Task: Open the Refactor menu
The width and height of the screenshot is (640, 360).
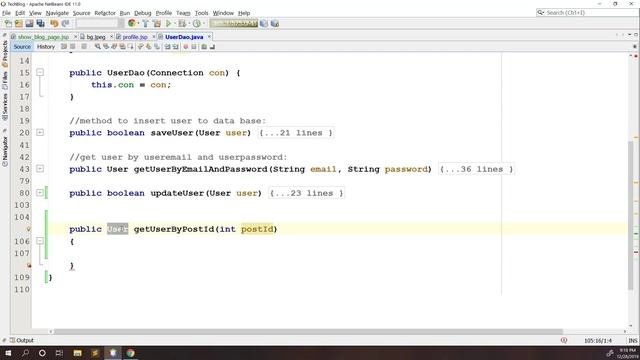Action: [105, 13]
